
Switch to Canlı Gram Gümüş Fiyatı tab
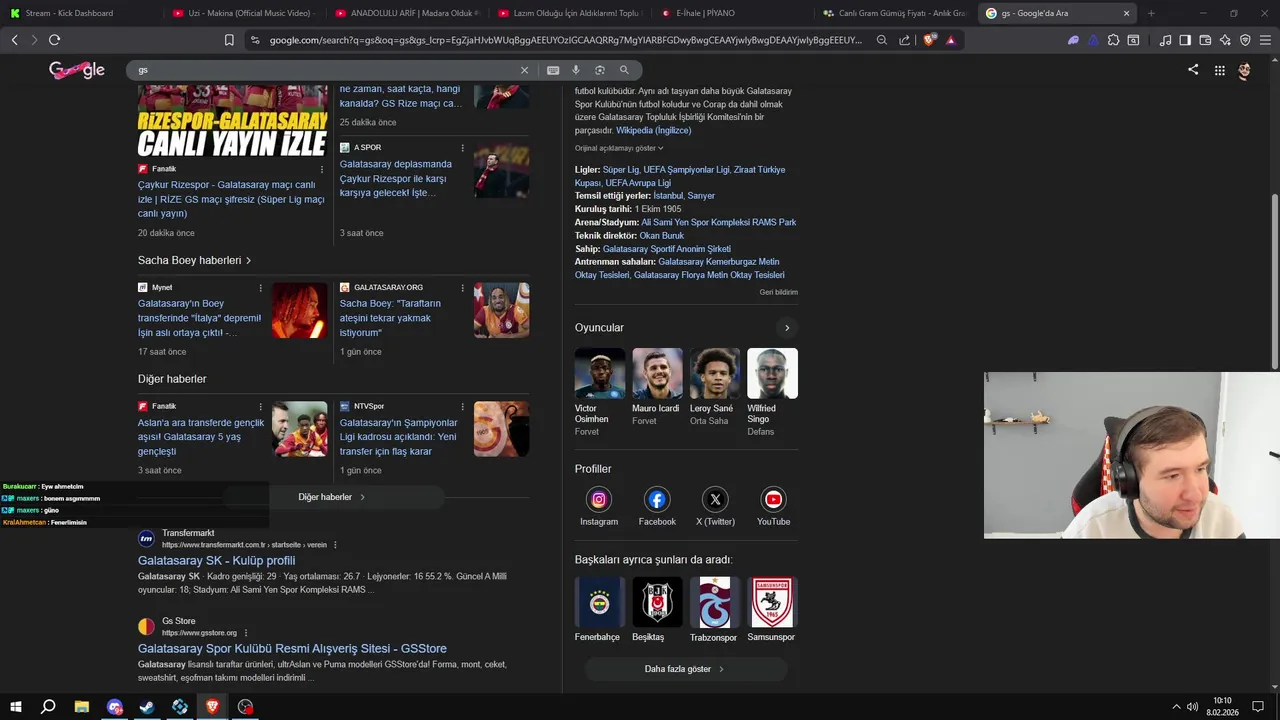pyautogui.click(x=894, y=13)
